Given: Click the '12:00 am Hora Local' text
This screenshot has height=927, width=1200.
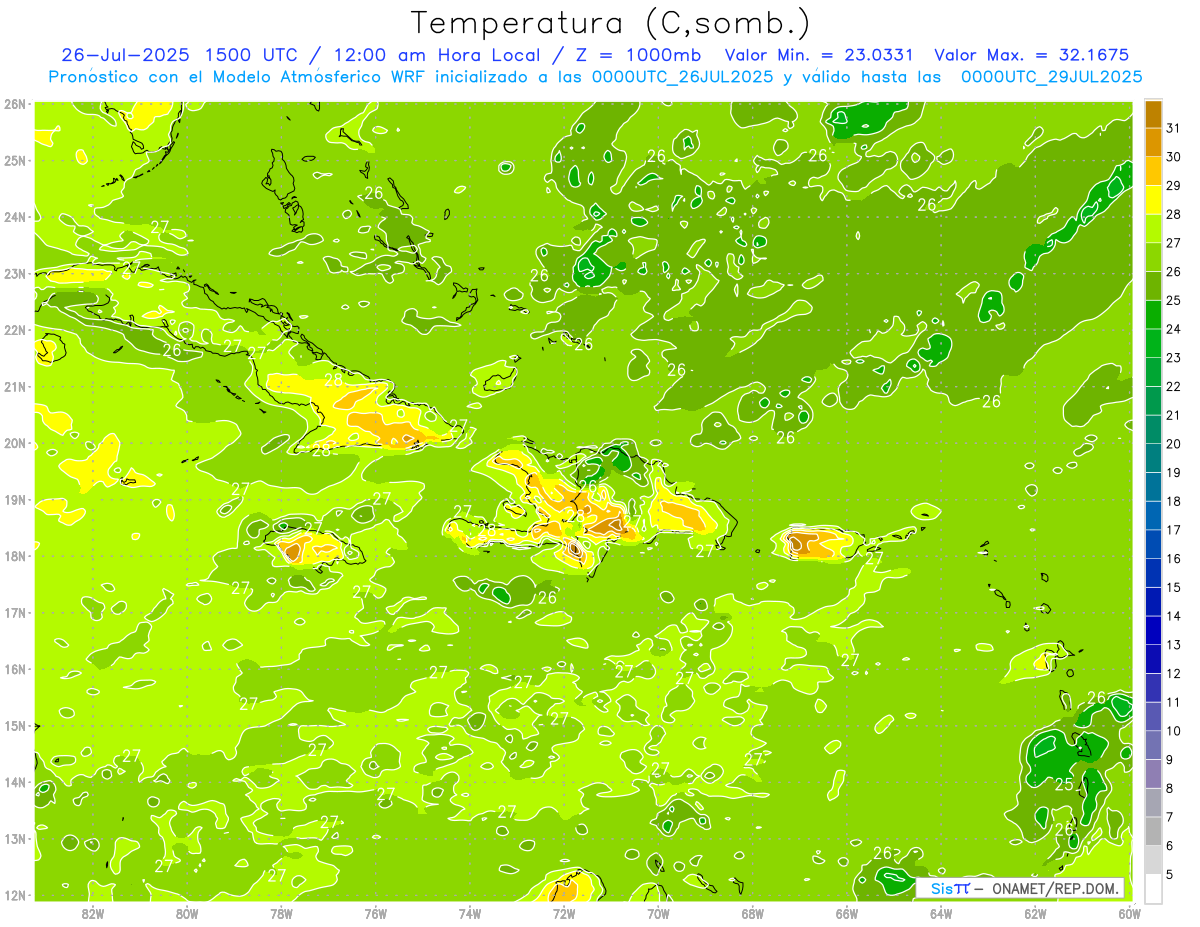Looking at the screenshot, I should pos(434,55).
